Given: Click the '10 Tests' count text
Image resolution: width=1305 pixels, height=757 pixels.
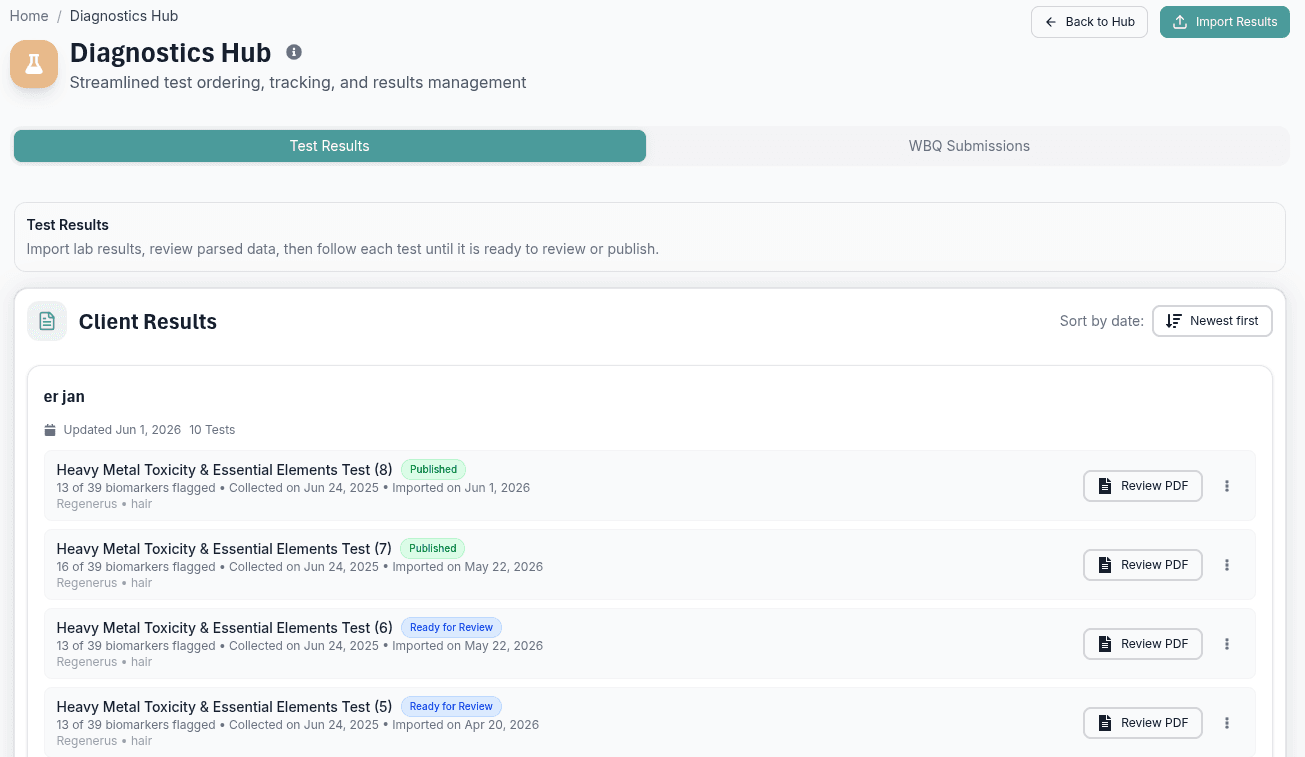Looking at the screenshot, I should click(x=212, y=430).
